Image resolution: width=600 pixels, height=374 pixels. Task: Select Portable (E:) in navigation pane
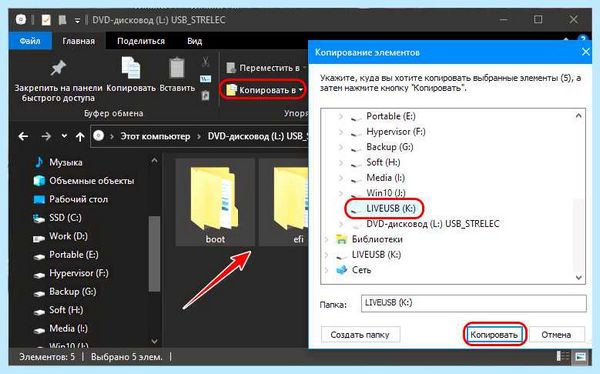point(73,255)
